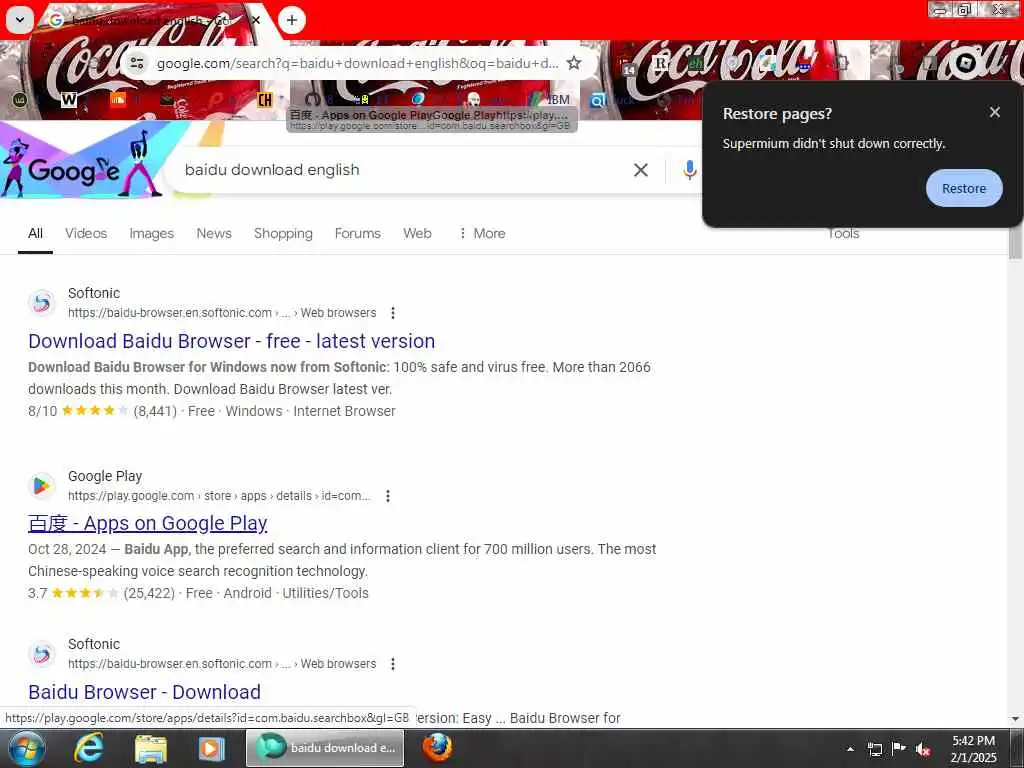This screenshot has height=768, width=1024.
Task: Open the Tools options
Action: point(843,233)
